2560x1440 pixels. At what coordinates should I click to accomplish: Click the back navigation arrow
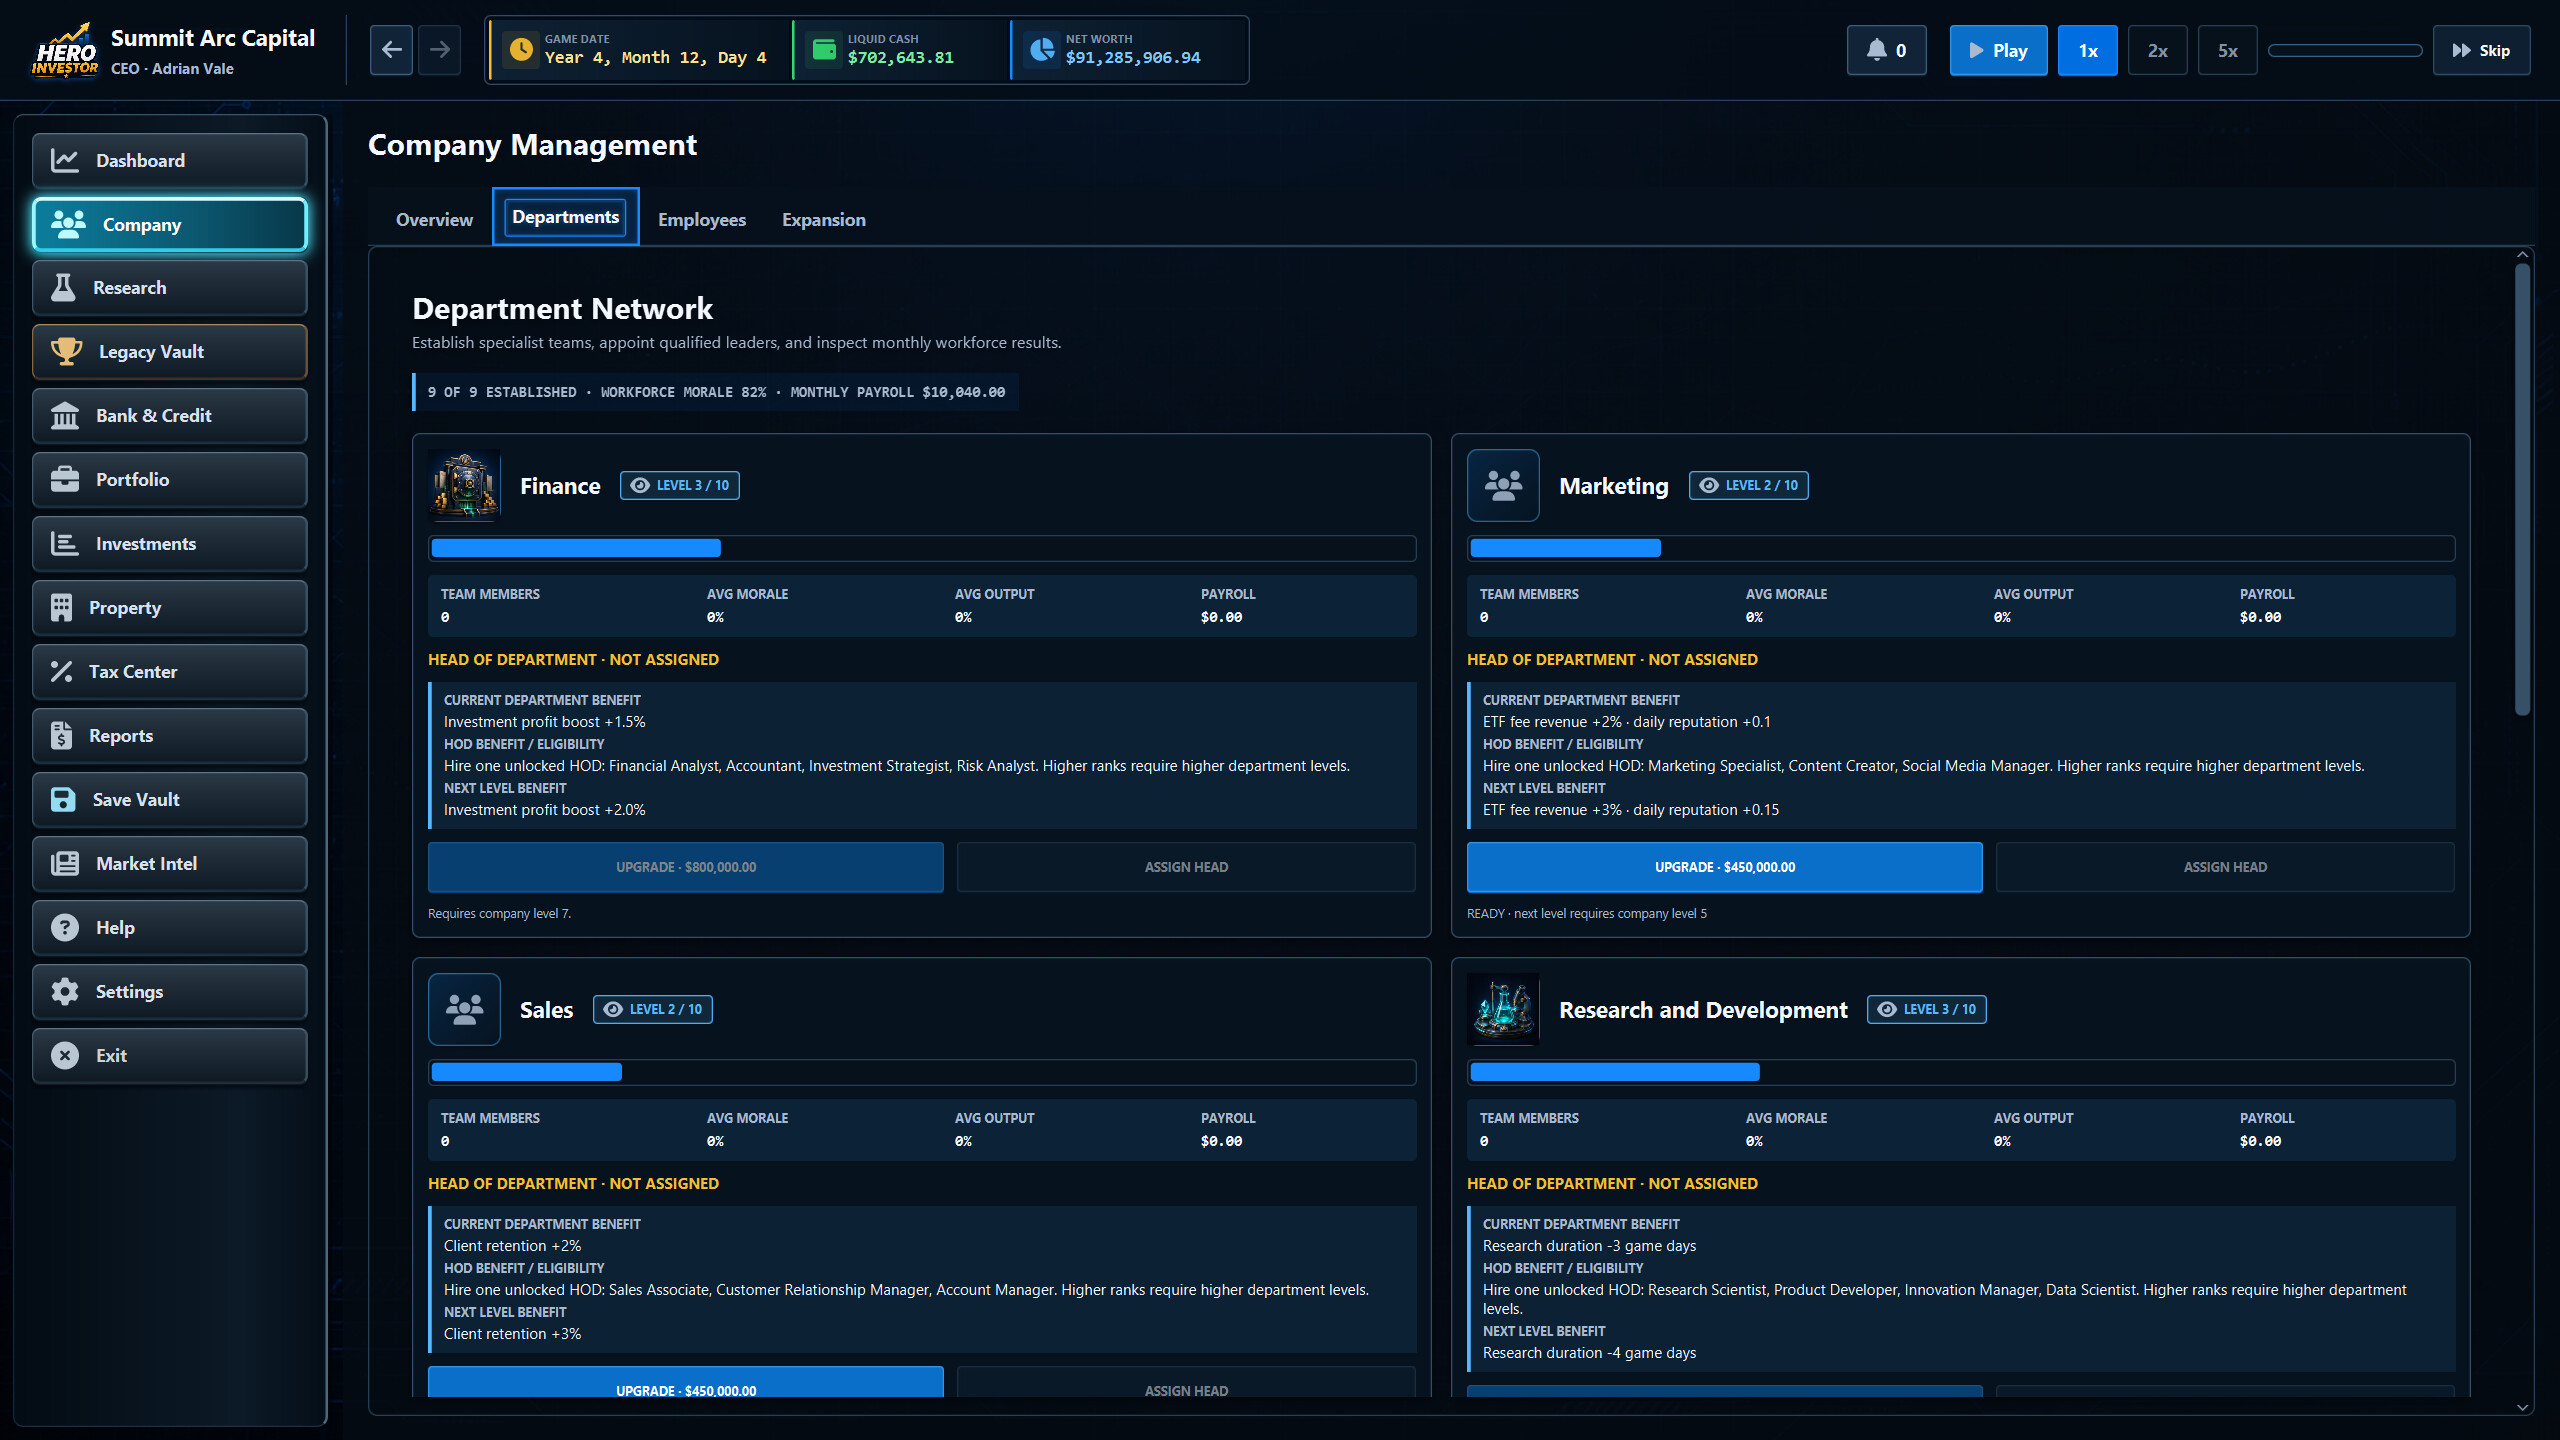point(391,50)
